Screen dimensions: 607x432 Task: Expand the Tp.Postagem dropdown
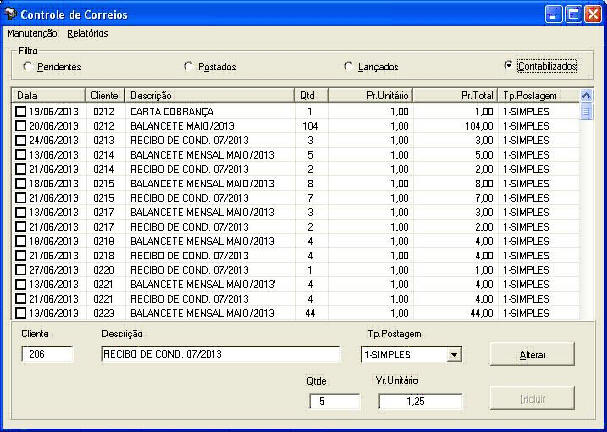[454, 355]
